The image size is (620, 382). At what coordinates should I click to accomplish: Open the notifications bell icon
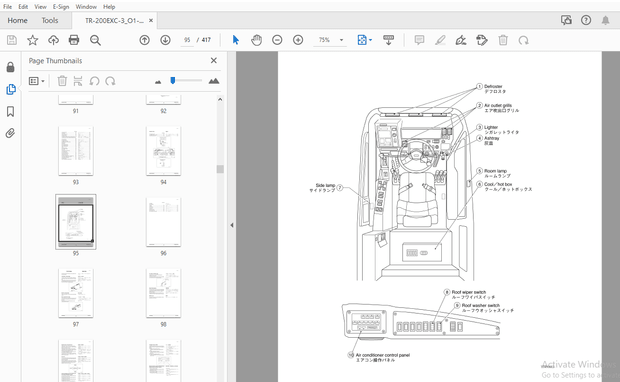605,20
